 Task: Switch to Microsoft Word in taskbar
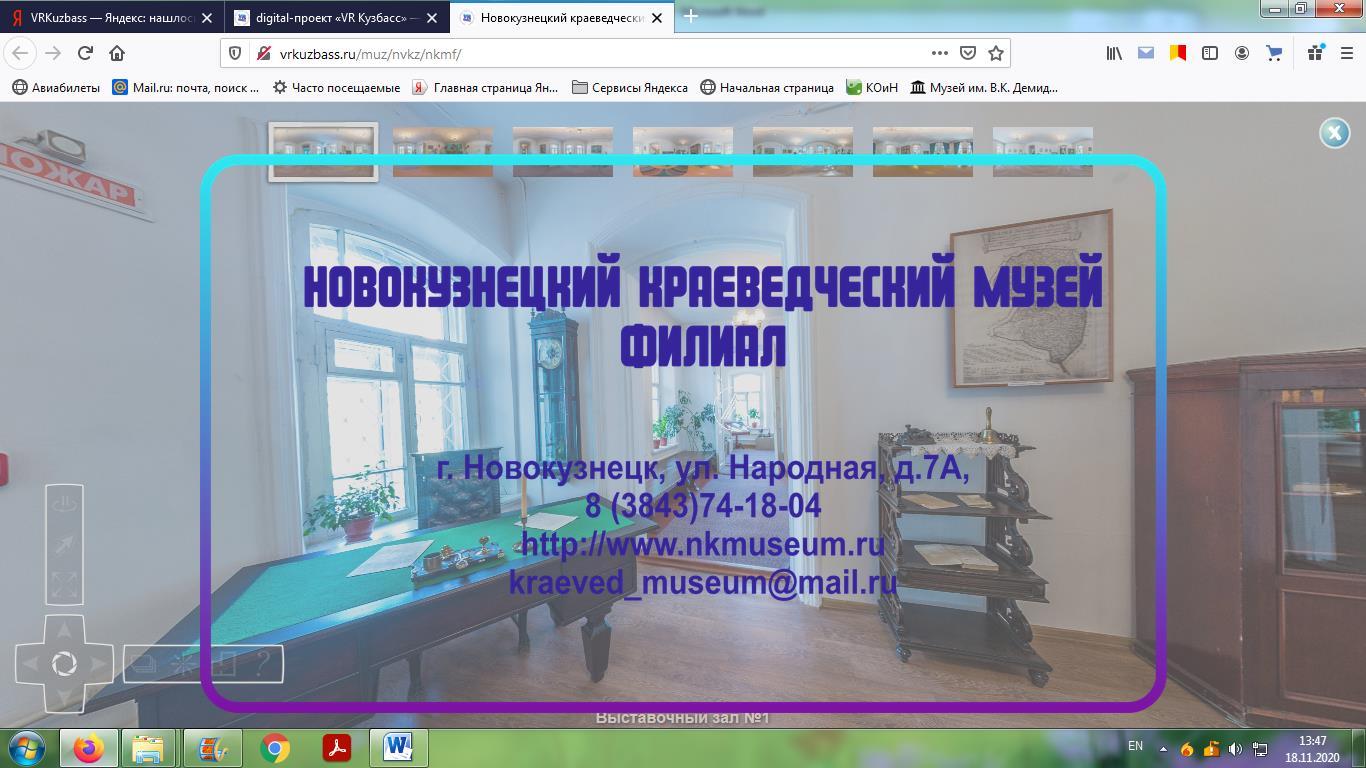point(398,748)
